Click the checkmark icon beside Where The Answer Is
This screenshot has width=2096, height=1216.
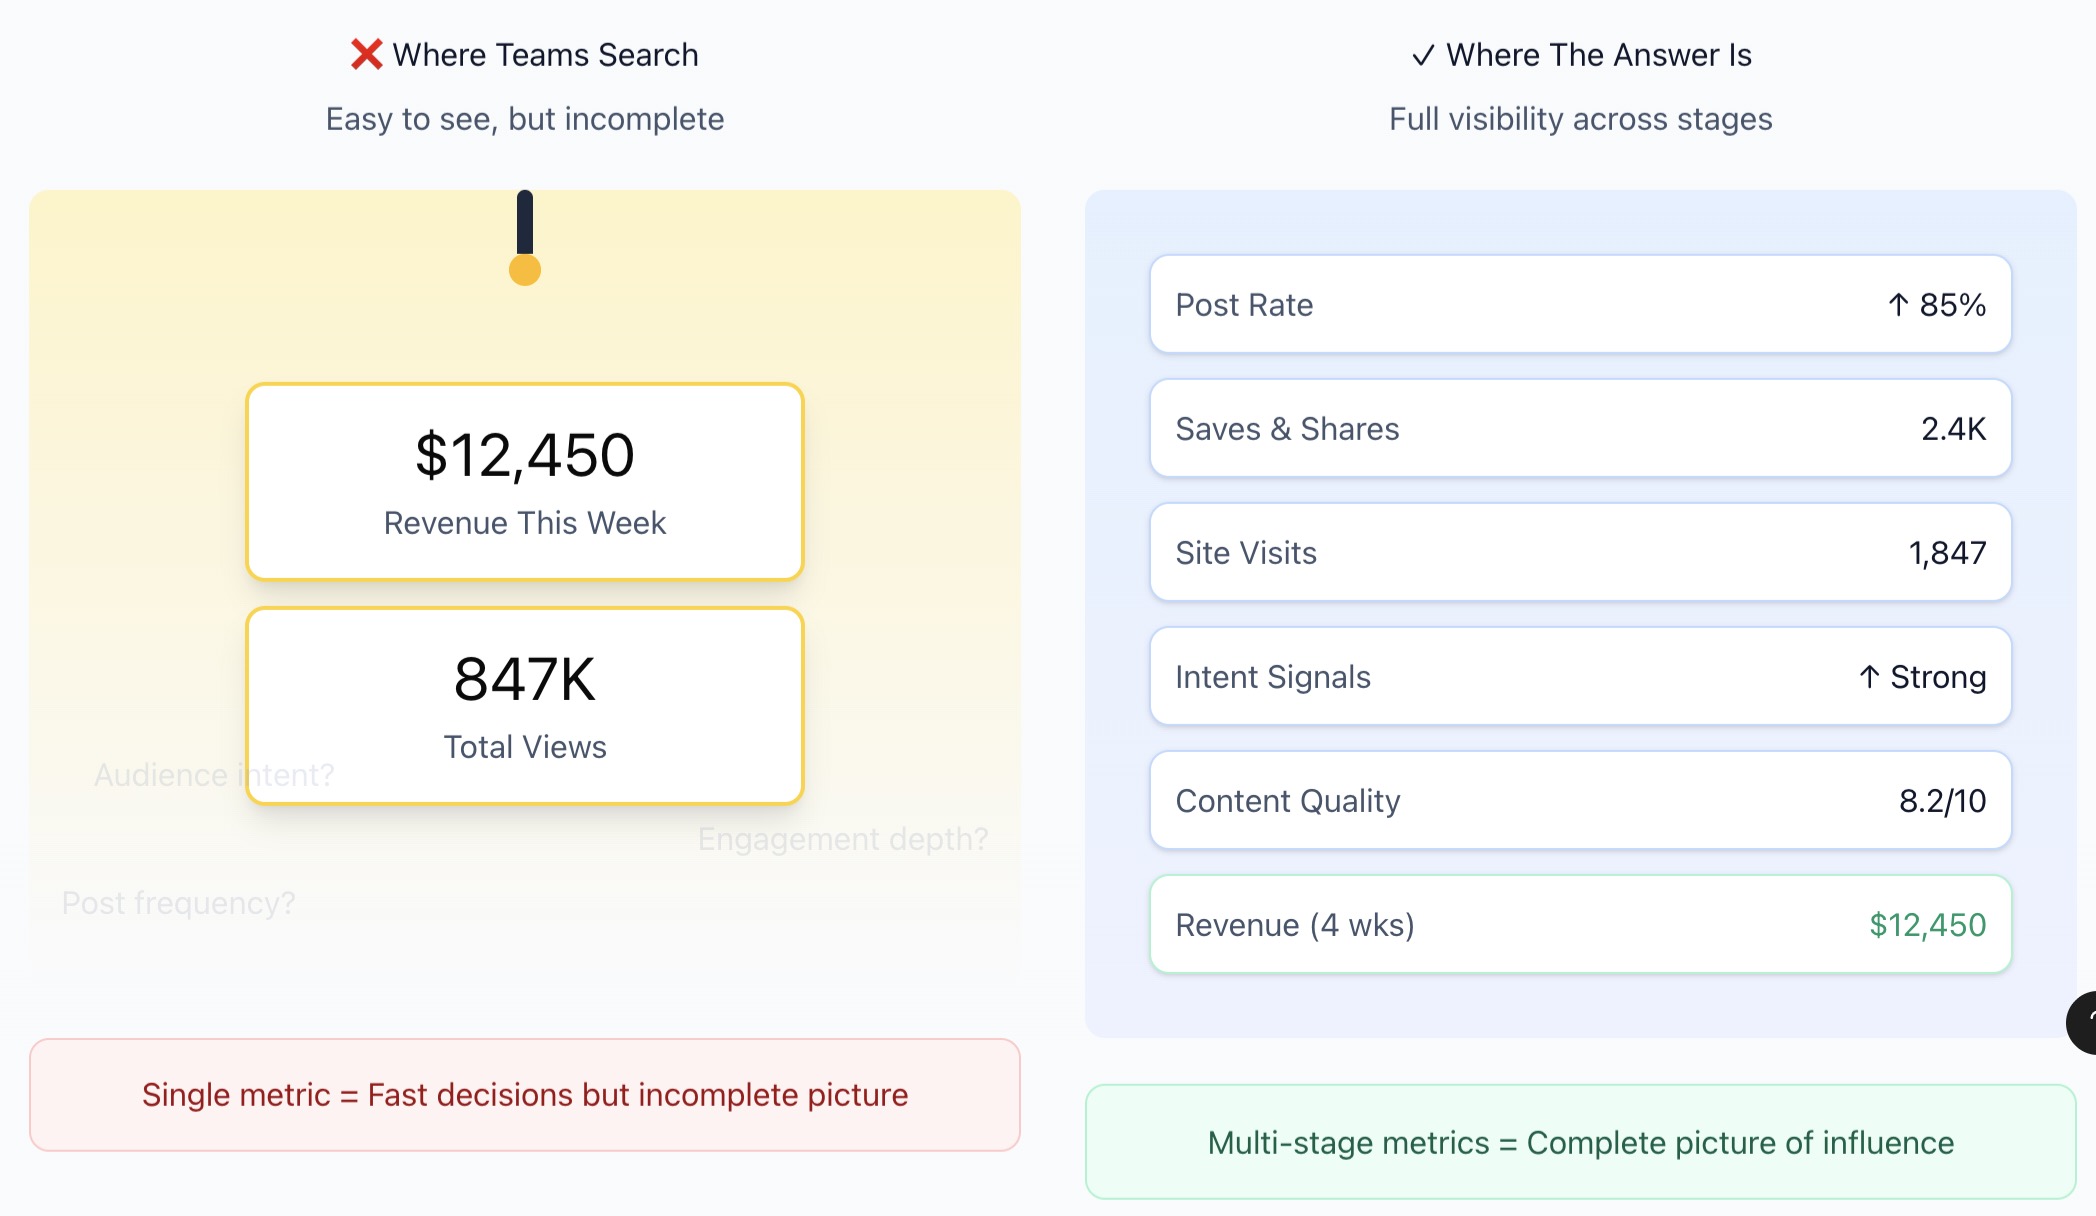coord(1422,55)
